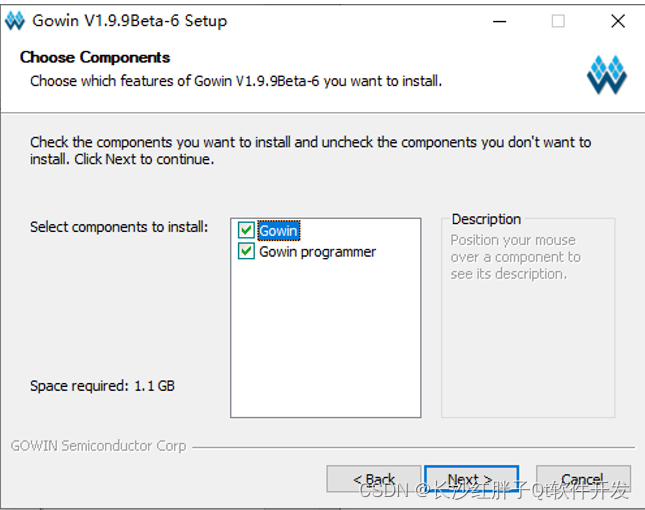The height and width of the screenshot is (510, 645).
Task: Click the Description group box title
Action: [x=486, y=219]
